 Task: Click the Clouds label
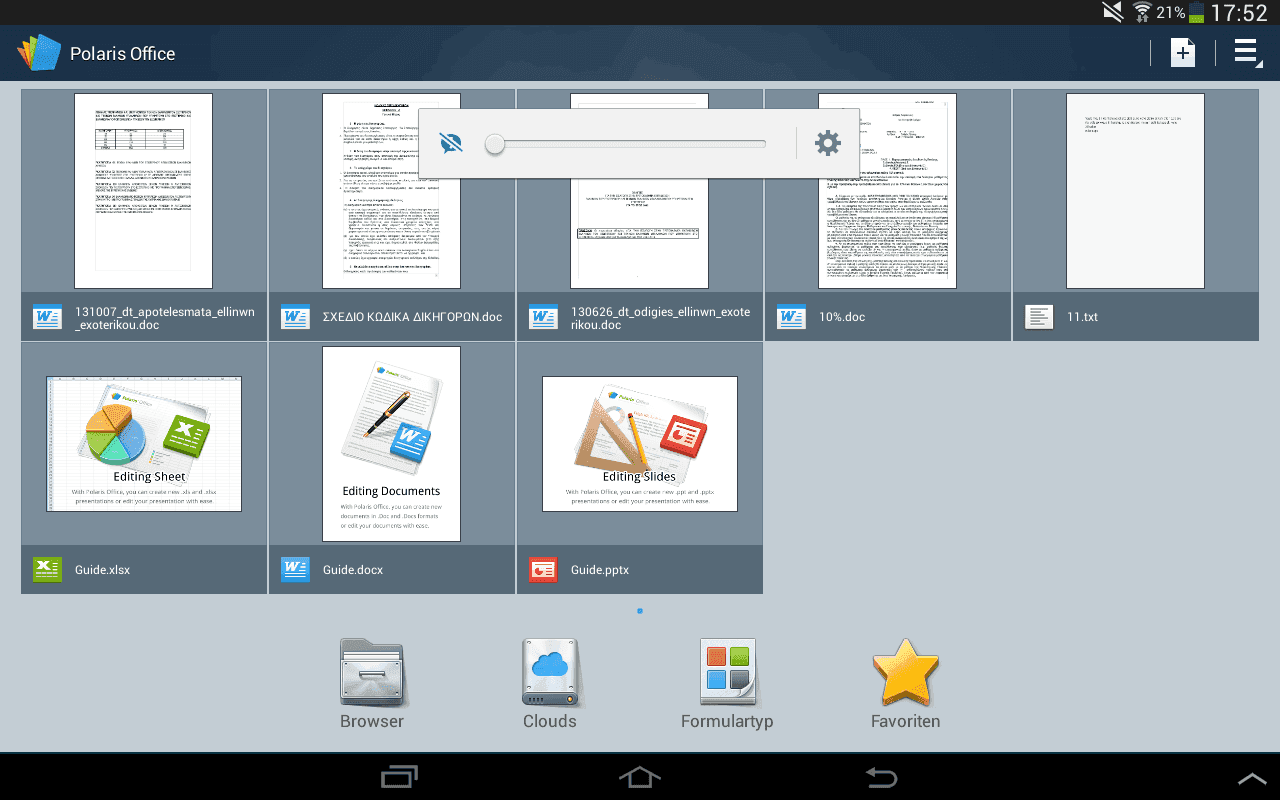point(550,721)
